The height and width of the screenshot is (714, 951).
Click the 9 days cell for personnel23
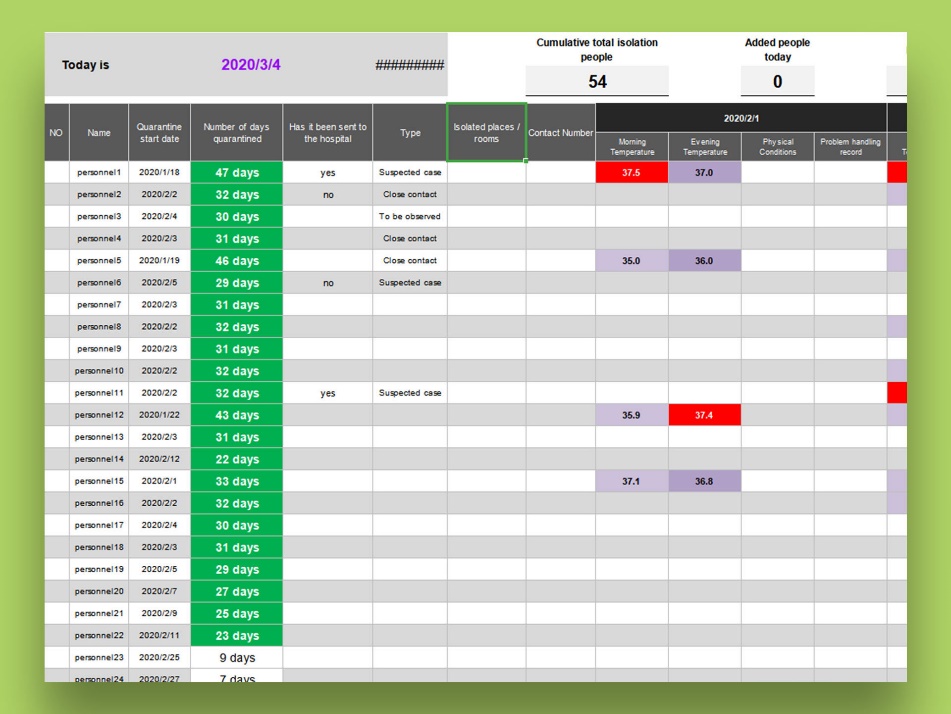tap(237, 657)
